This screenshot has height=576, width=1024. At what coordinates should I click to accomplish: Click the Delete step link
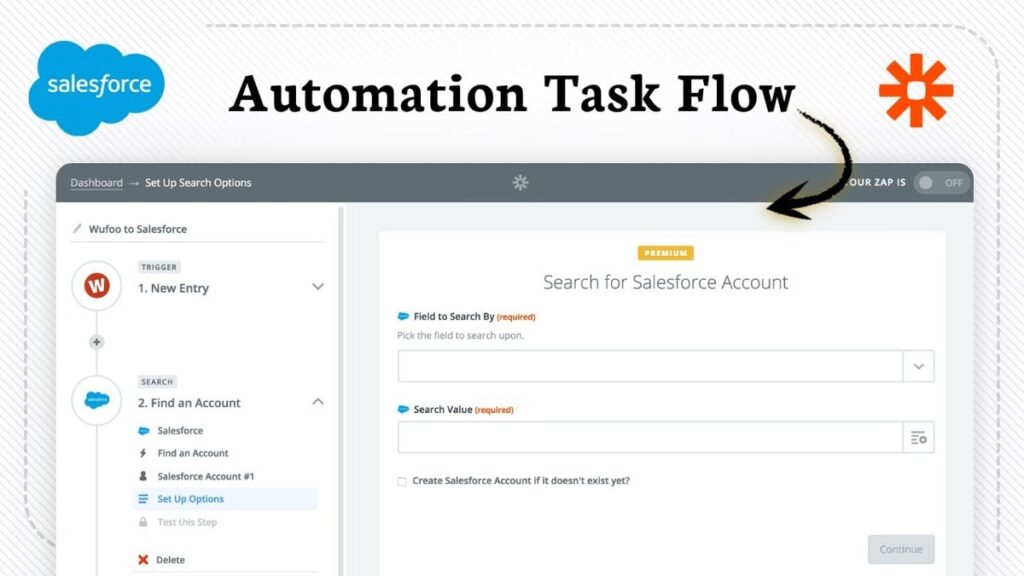pos(170,560)
